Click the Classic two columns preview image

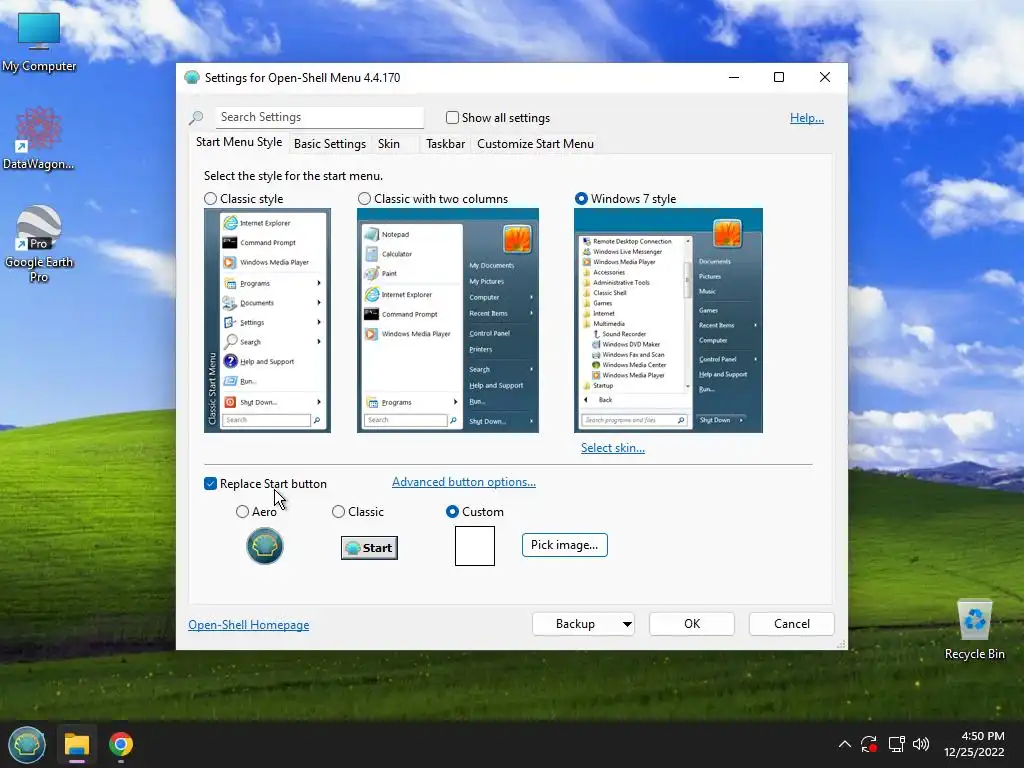pos(447,320)
